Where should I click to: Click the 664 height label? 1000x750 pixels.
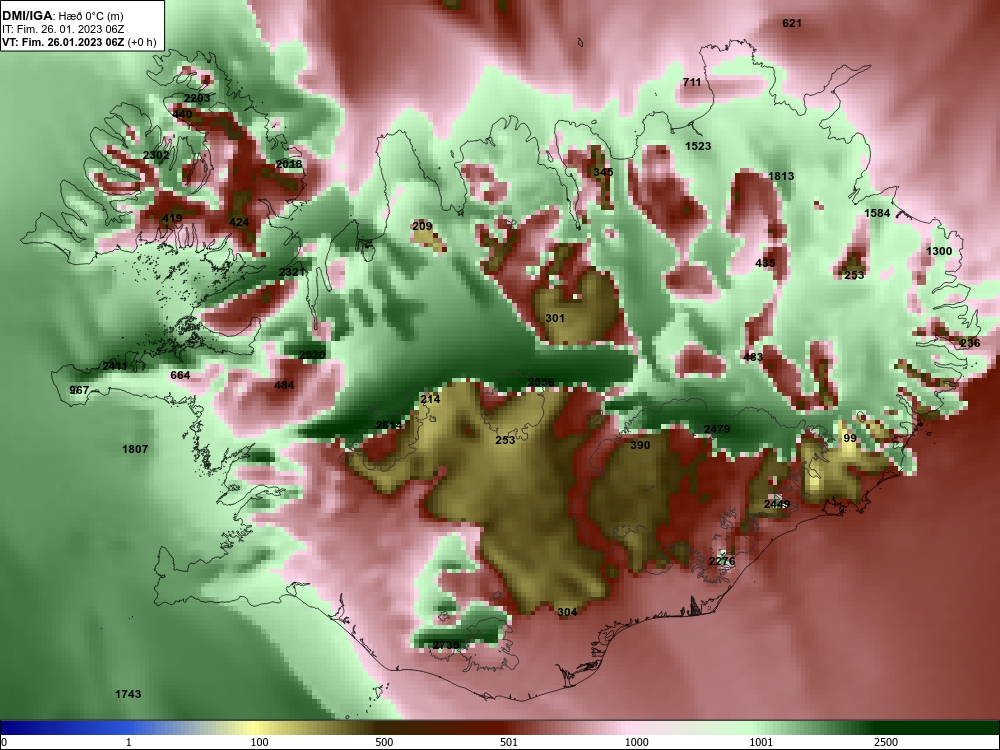tap(180, 375)
